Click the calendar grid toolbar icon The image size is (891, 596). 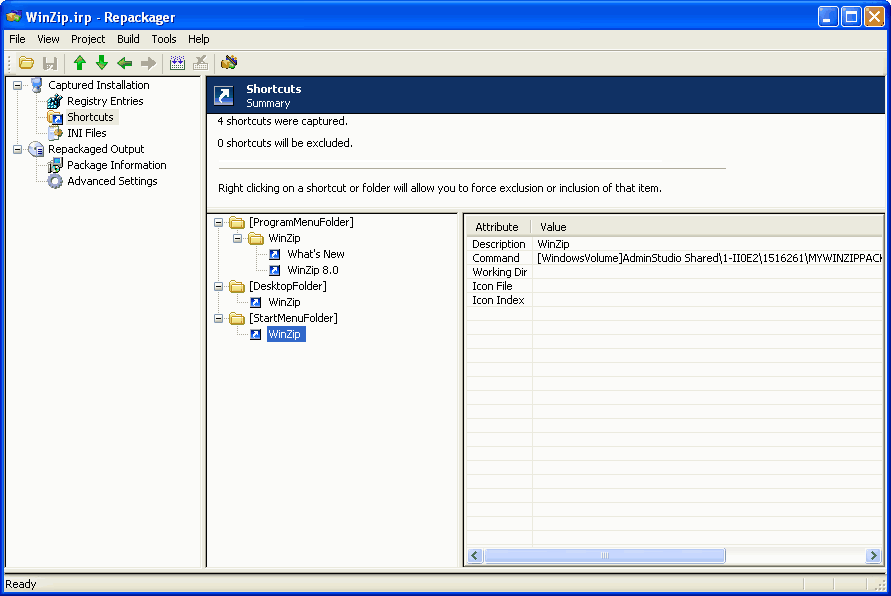tap(177, 63)
